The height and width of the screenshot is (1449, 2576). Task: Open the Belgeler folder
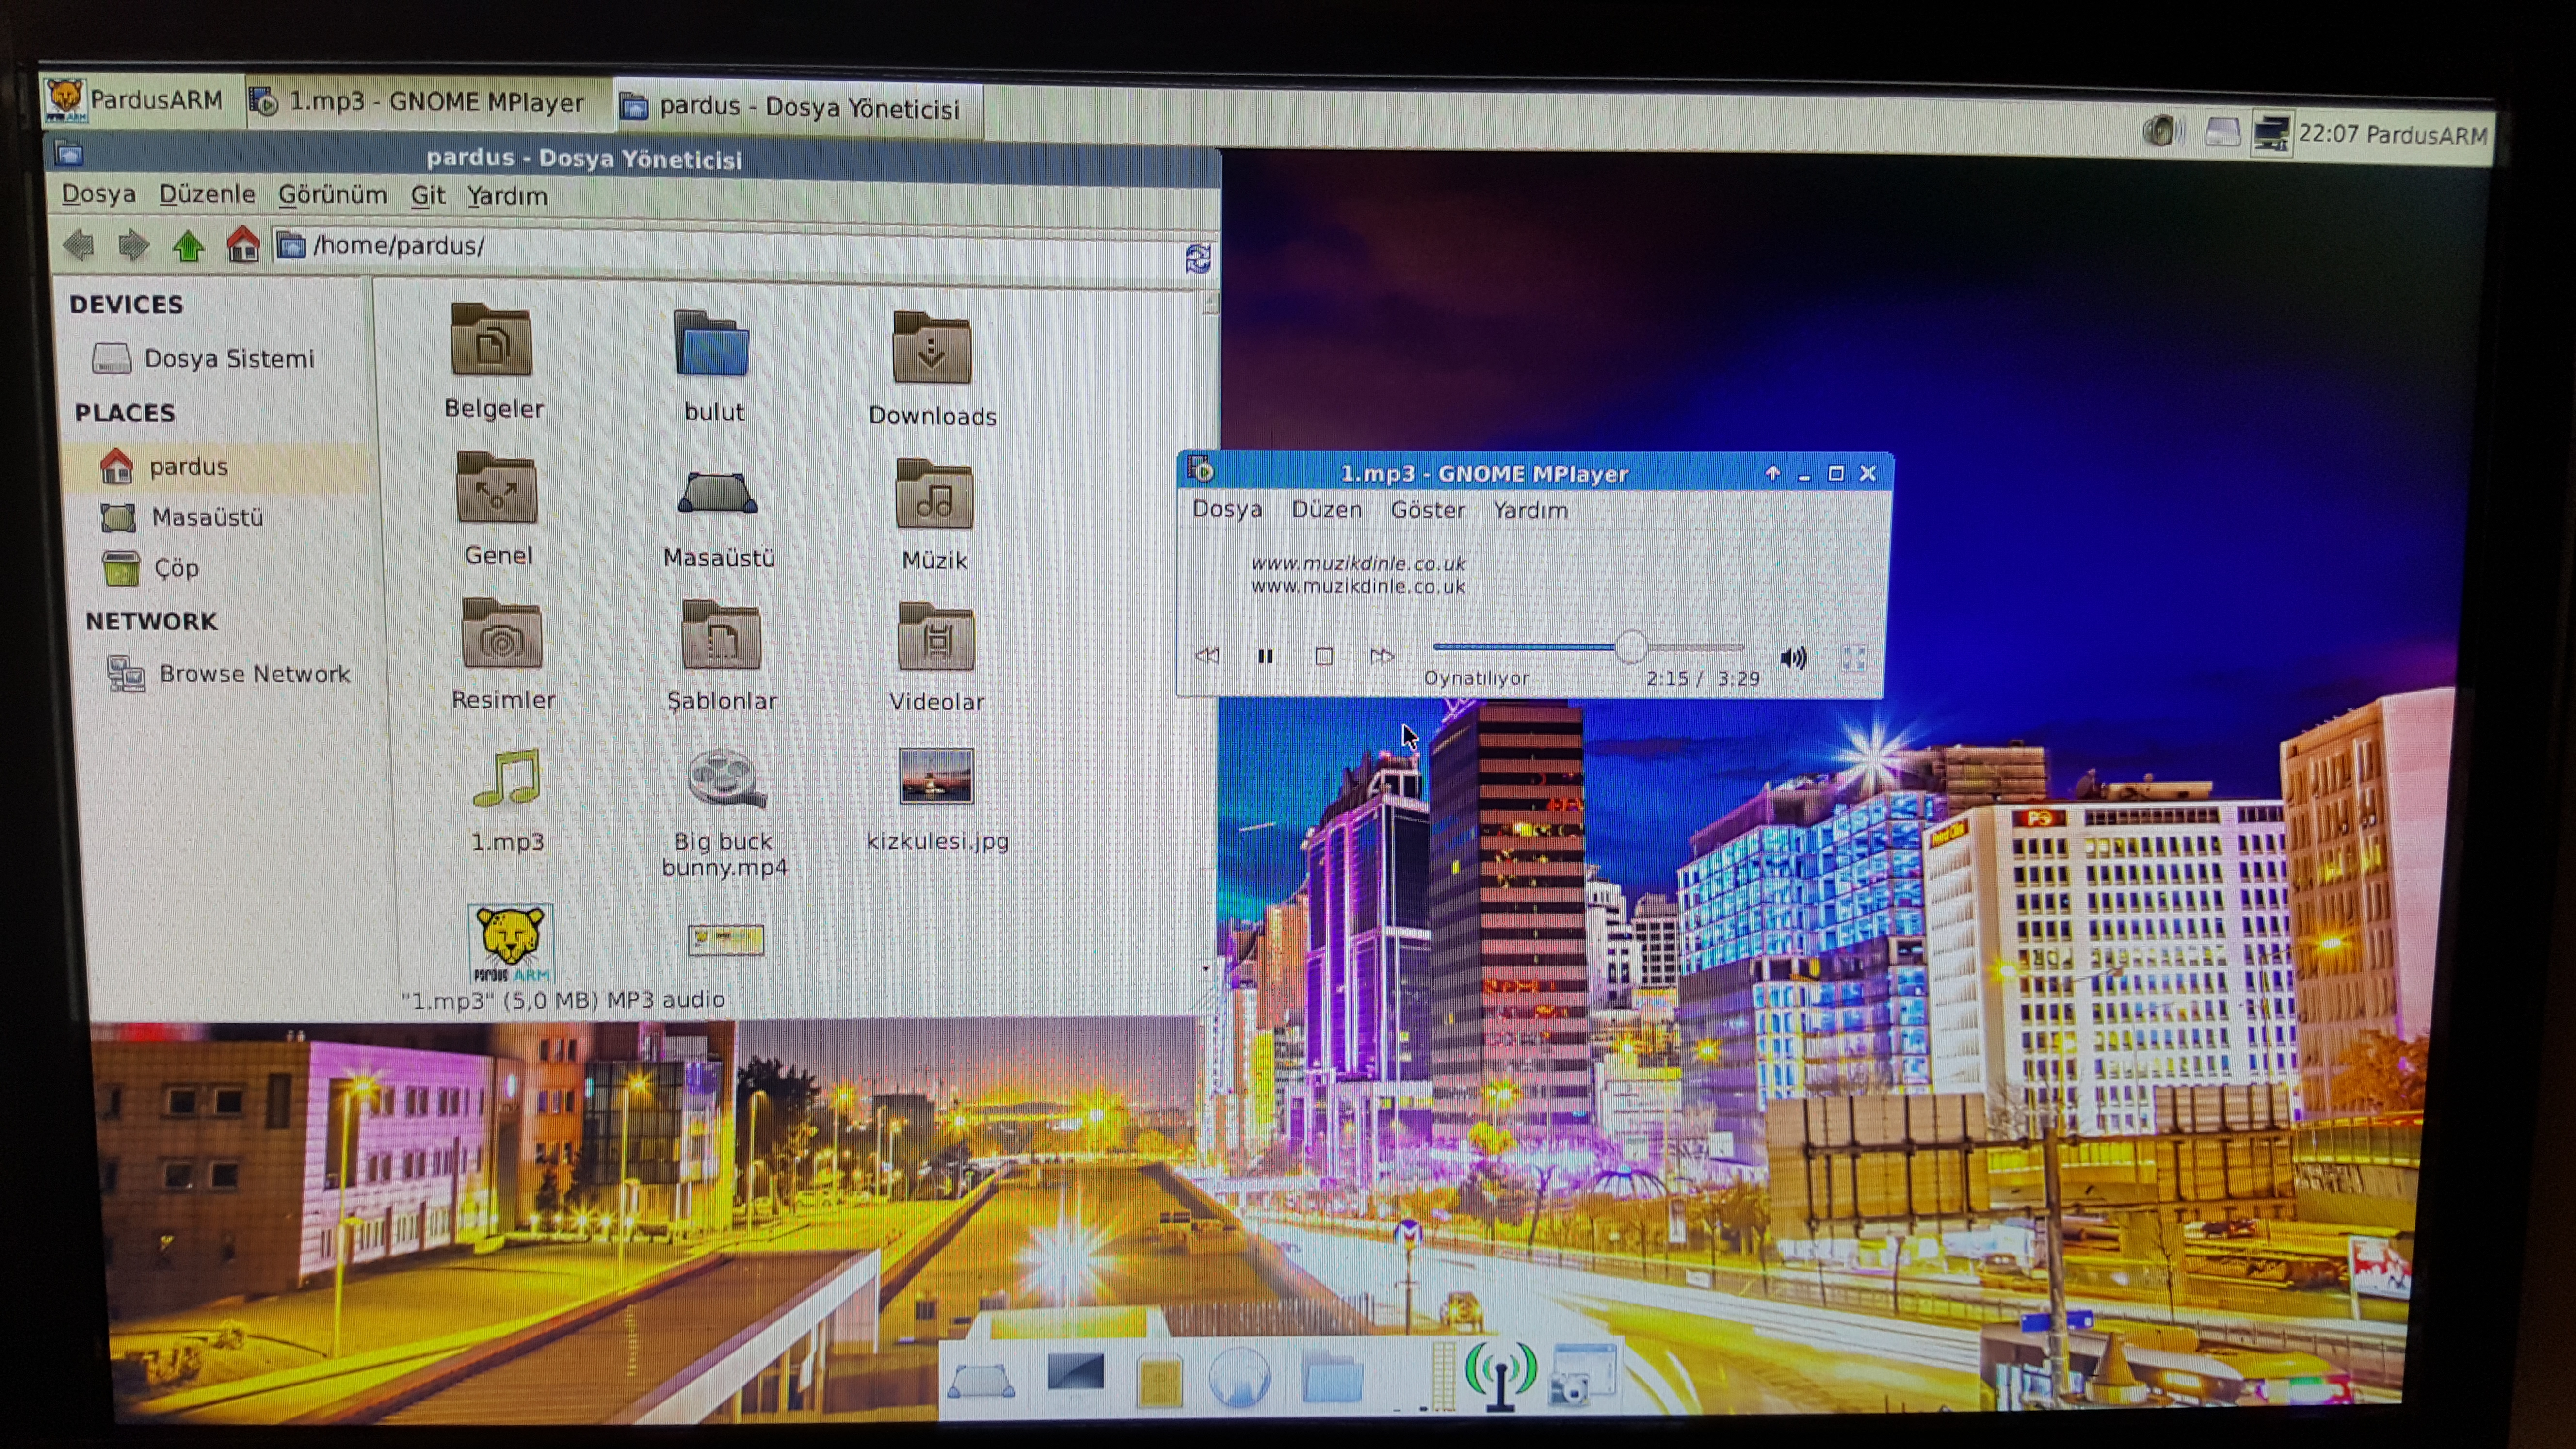(493, 362)
